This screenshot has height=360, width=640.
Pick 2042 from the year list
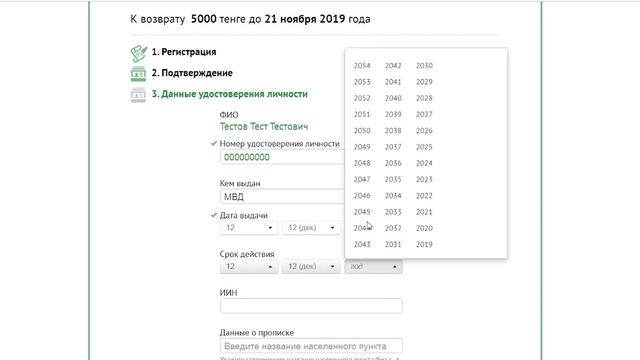[393, 66]
